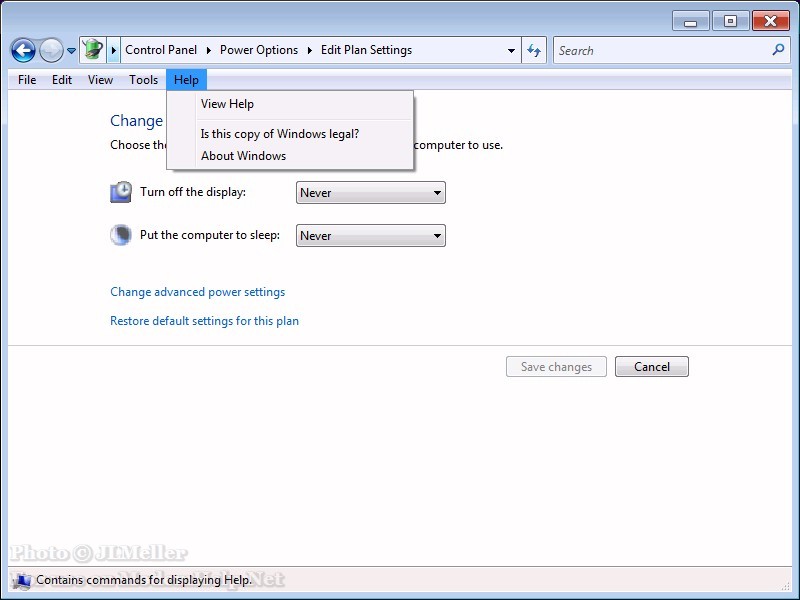The width and height of the screenshot is (800, 600).
Task: Click the display monitor clock icon
Action: pyautogui.click(x=121, y=192)
